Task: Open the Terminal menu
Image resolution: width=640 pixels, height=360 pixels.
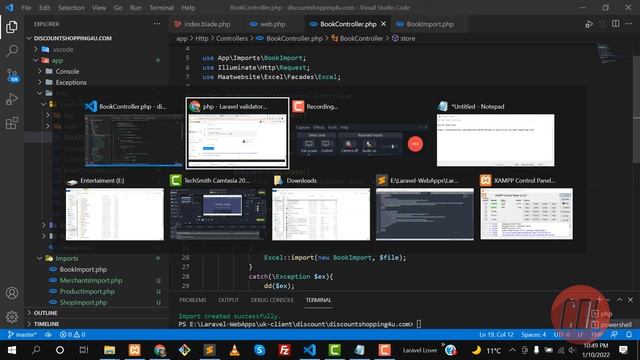Action: [161, 8]
